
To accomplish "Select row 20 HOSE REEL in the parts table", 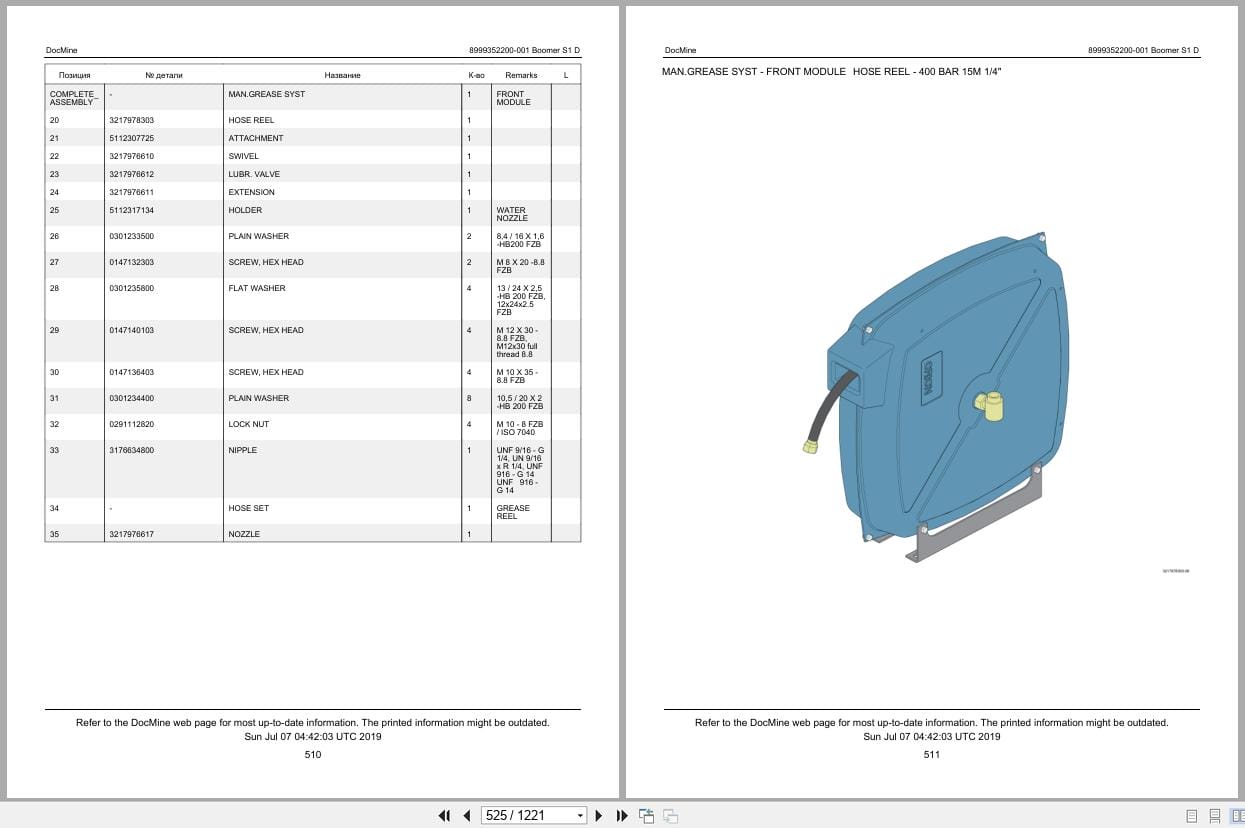I will pyautogui.click(x=252, y=119).
